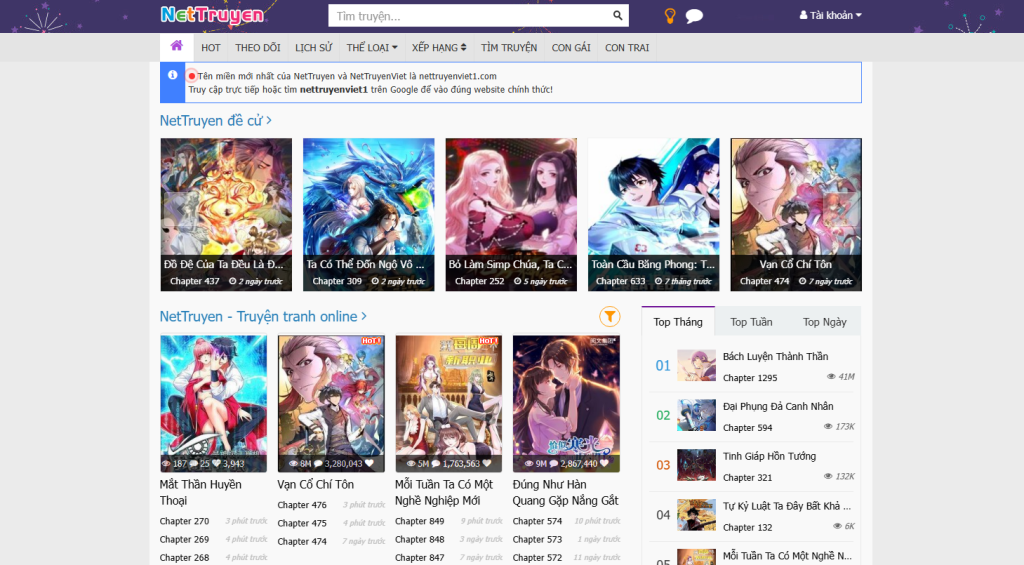Click the blue info icon in notice banner
The height and width of the screenshot is (565, 1024).
[172, 75]
